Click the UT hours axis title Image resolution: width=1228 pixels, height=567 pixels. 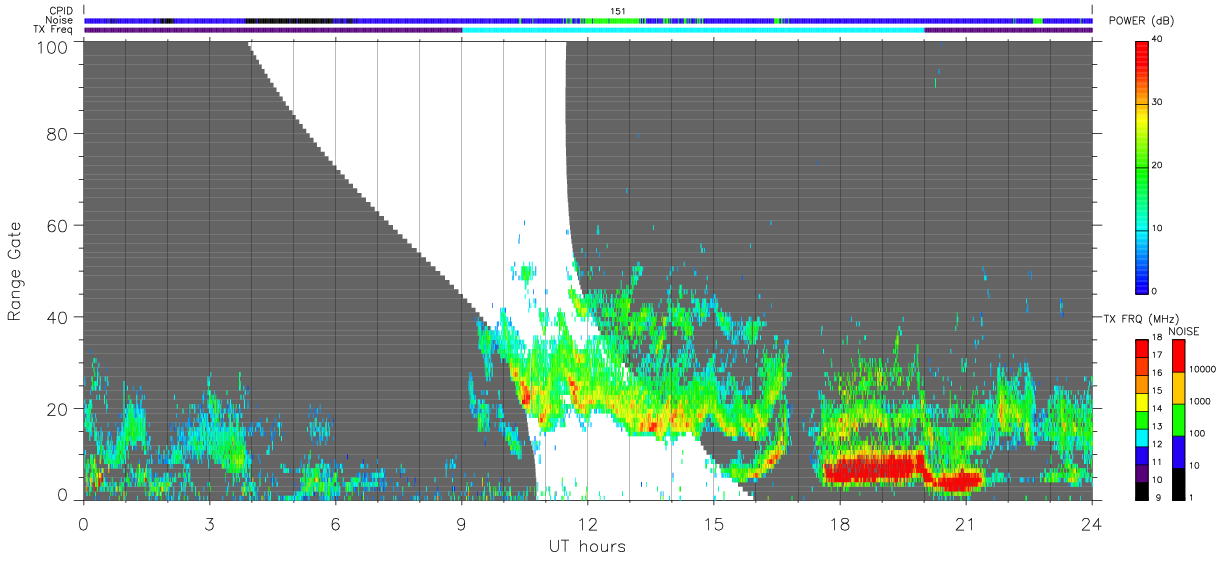[x=587, y=546]
